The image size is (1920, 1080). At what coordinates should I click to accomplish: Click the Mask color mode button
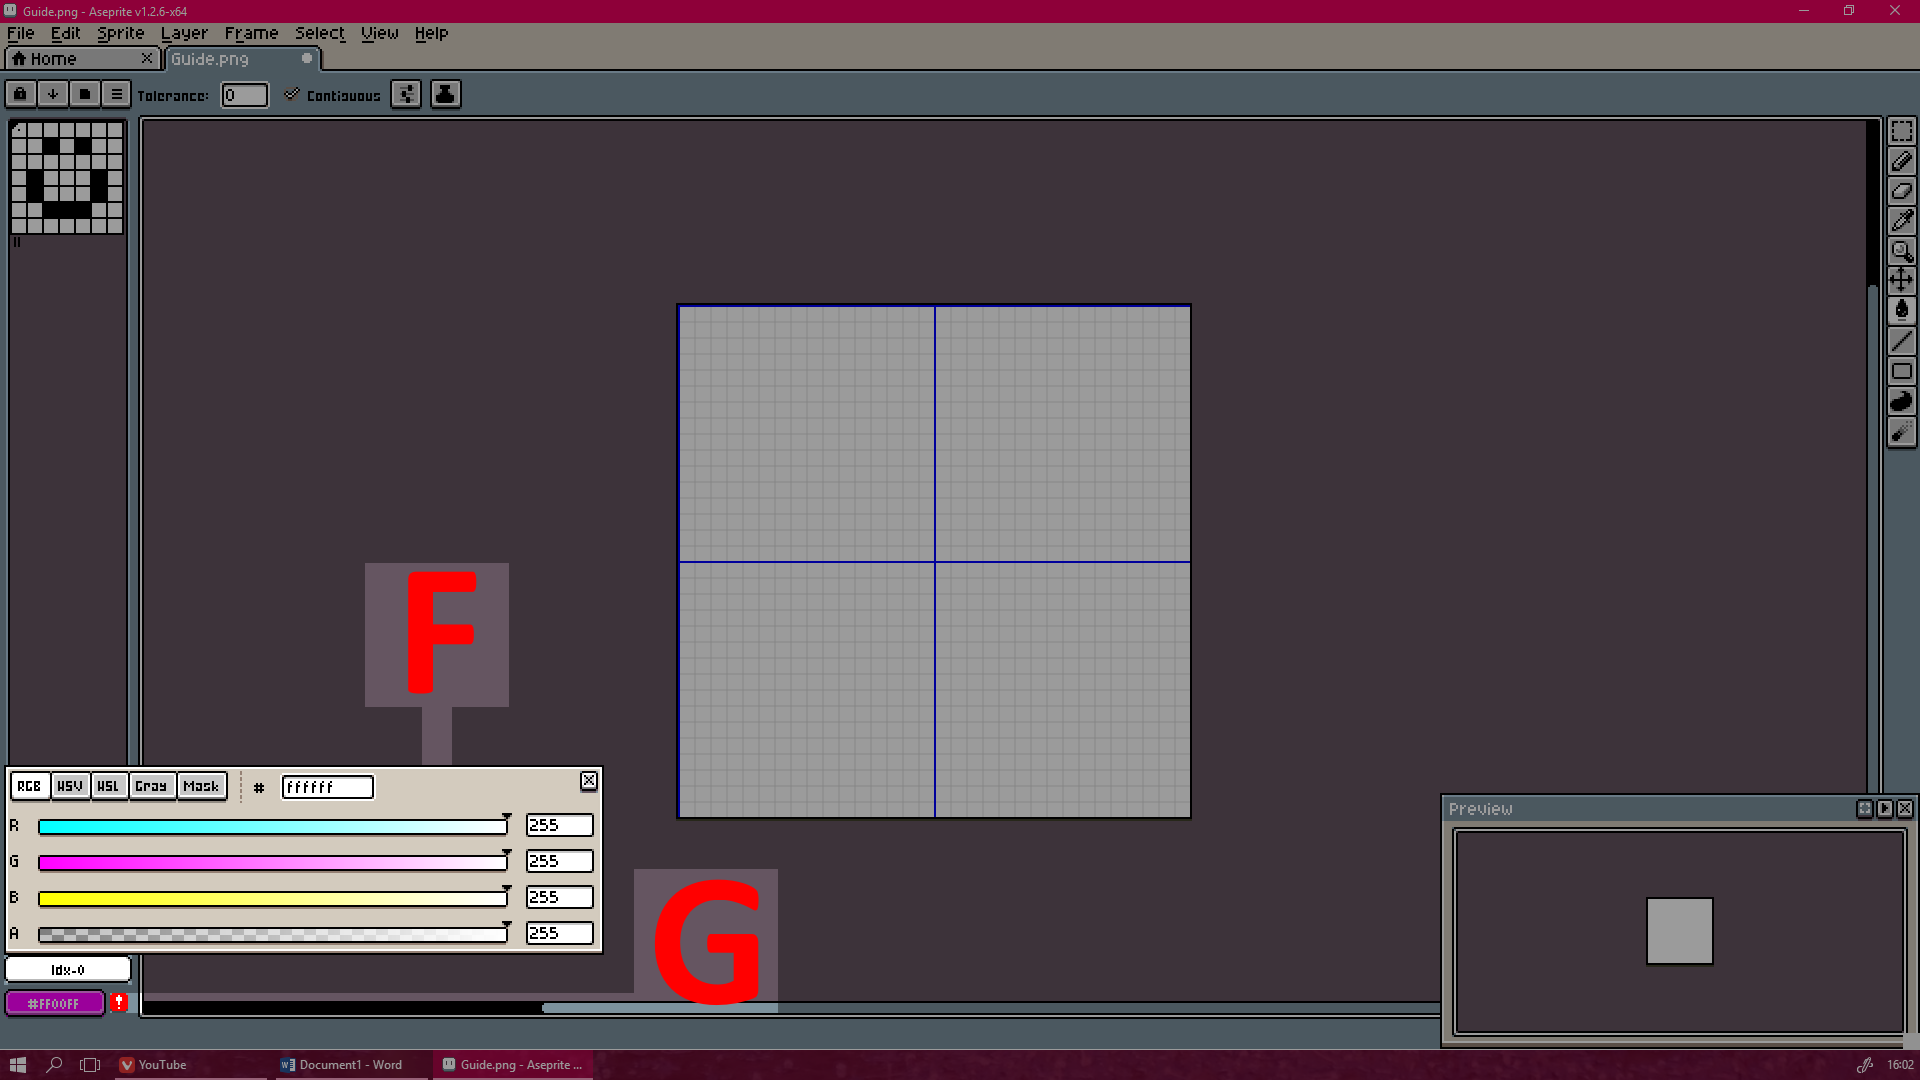click(201, 786)
